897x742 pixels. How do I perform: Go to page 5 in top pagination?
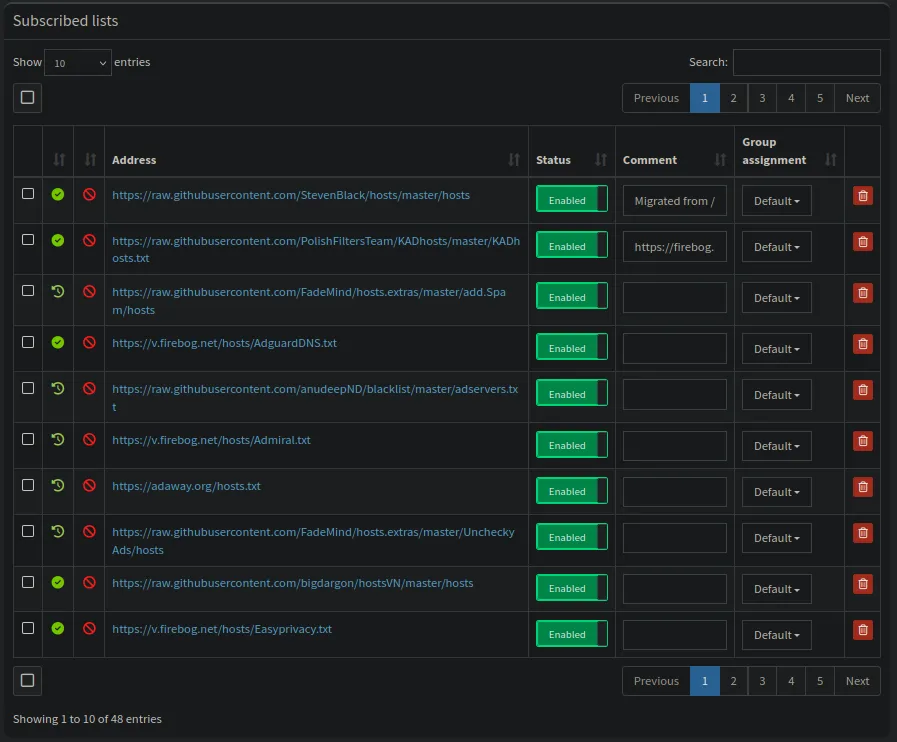pyautogui.click(x=820, y=98)
